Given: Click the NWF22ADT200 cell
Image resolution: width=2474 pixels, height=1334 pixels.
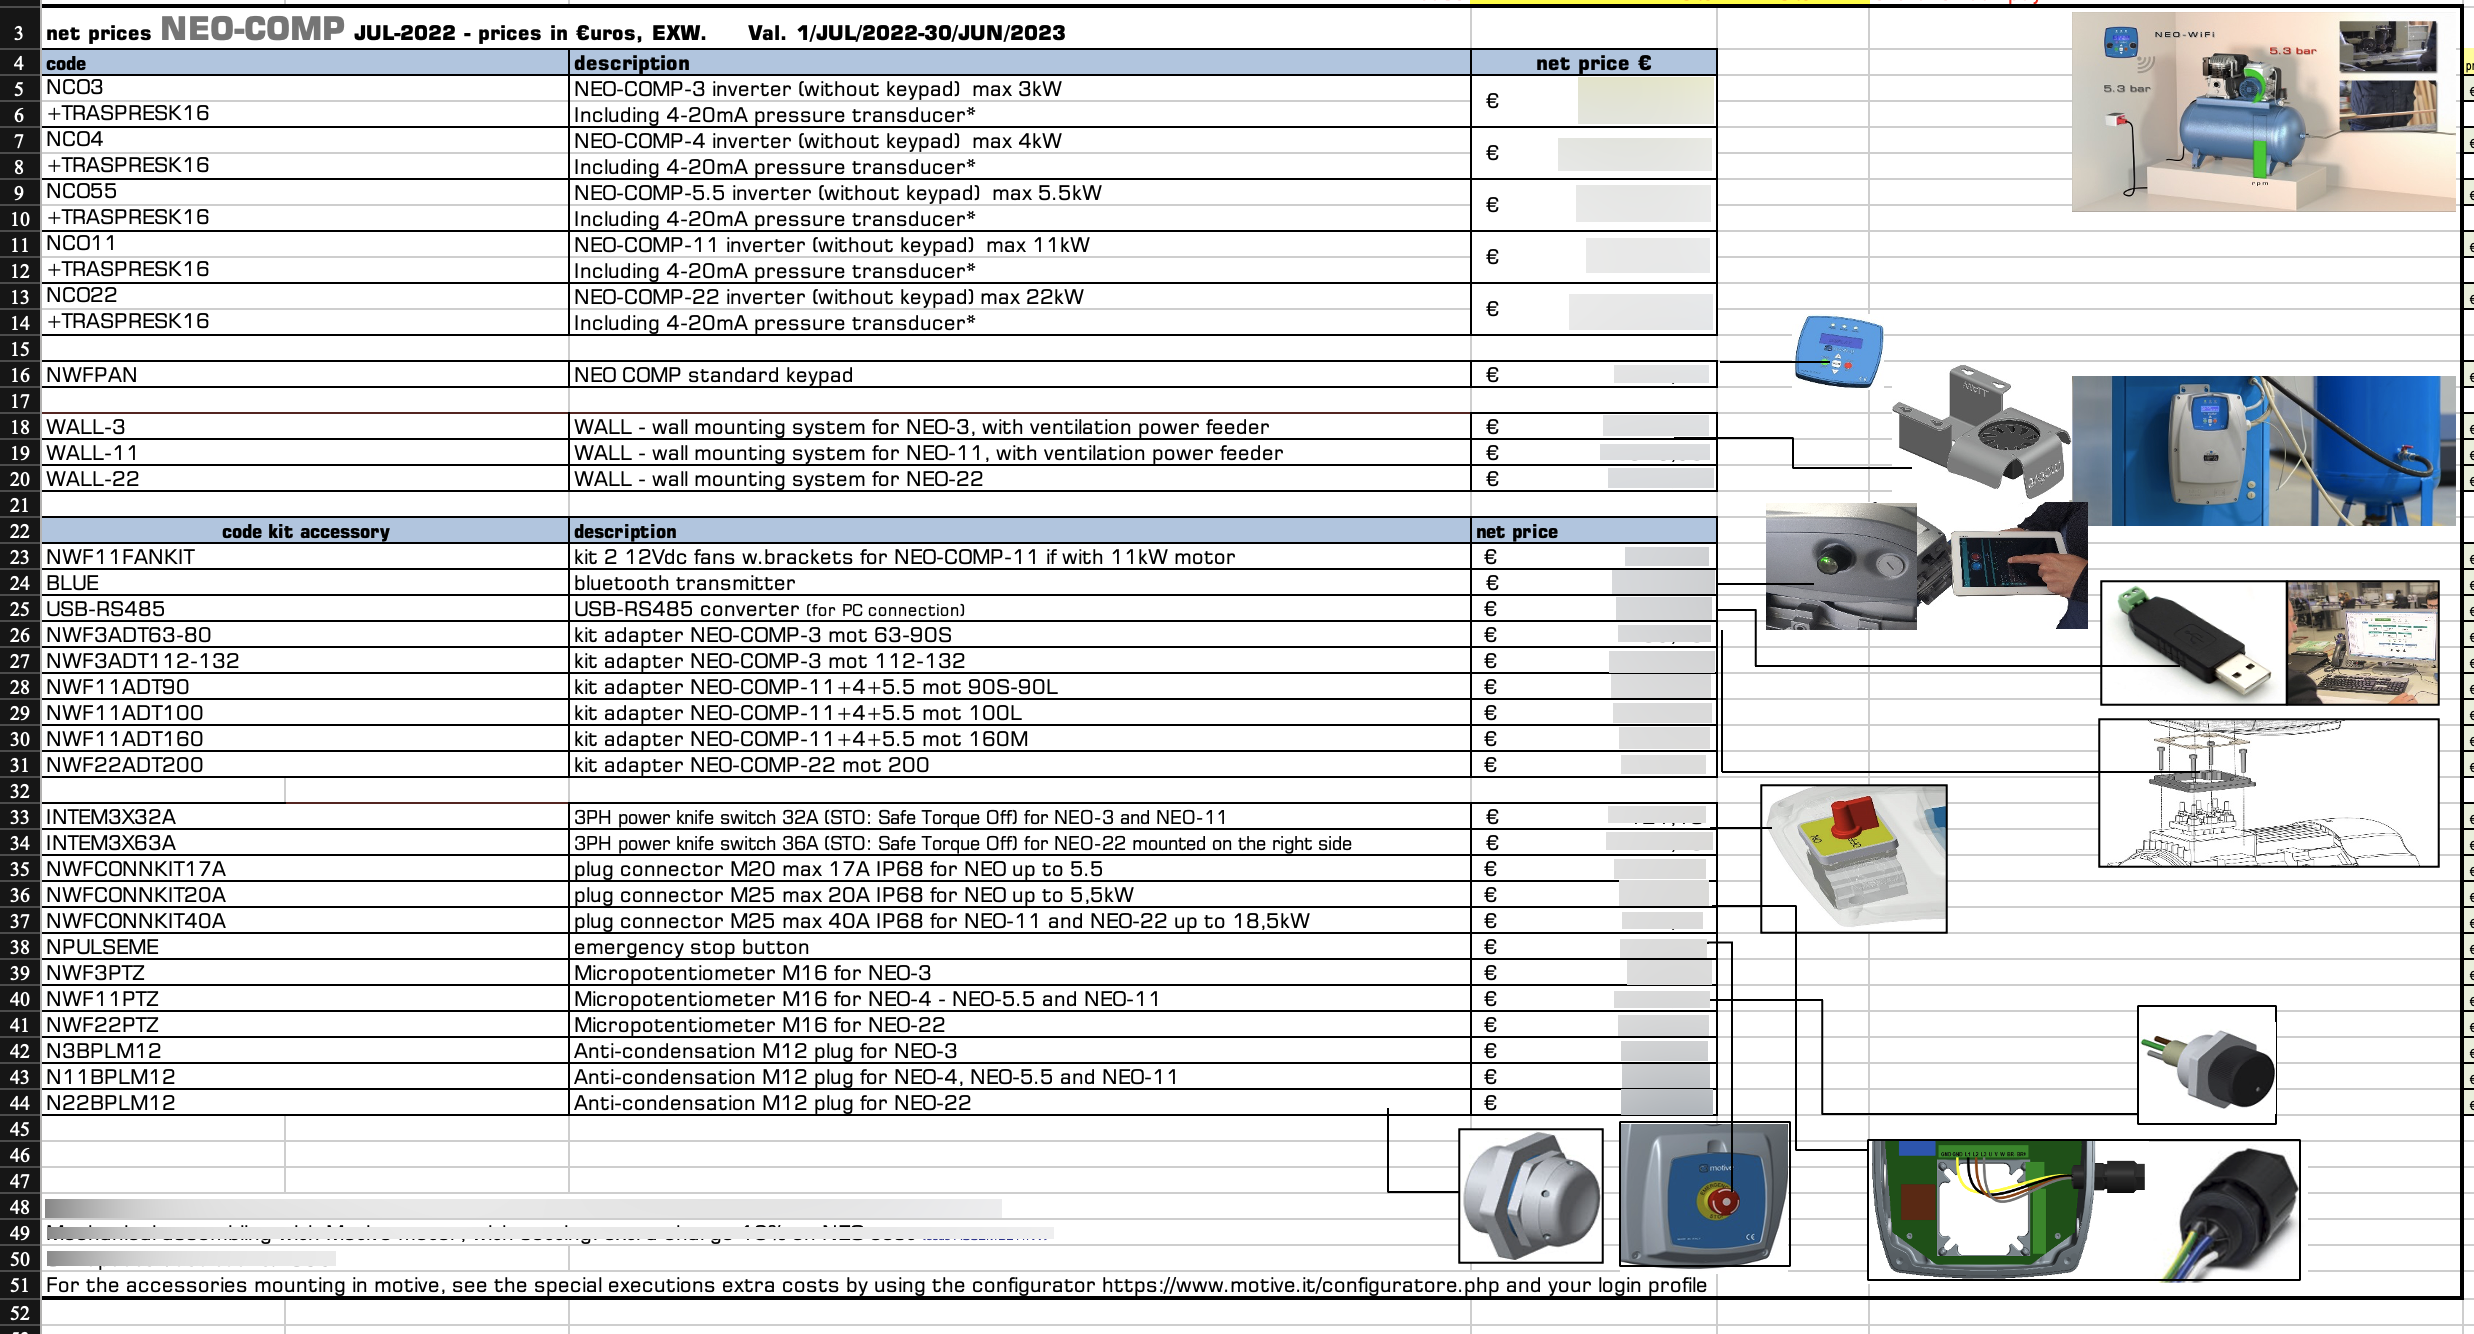Looking at the screenshot, I should click(x=305, y=765).
